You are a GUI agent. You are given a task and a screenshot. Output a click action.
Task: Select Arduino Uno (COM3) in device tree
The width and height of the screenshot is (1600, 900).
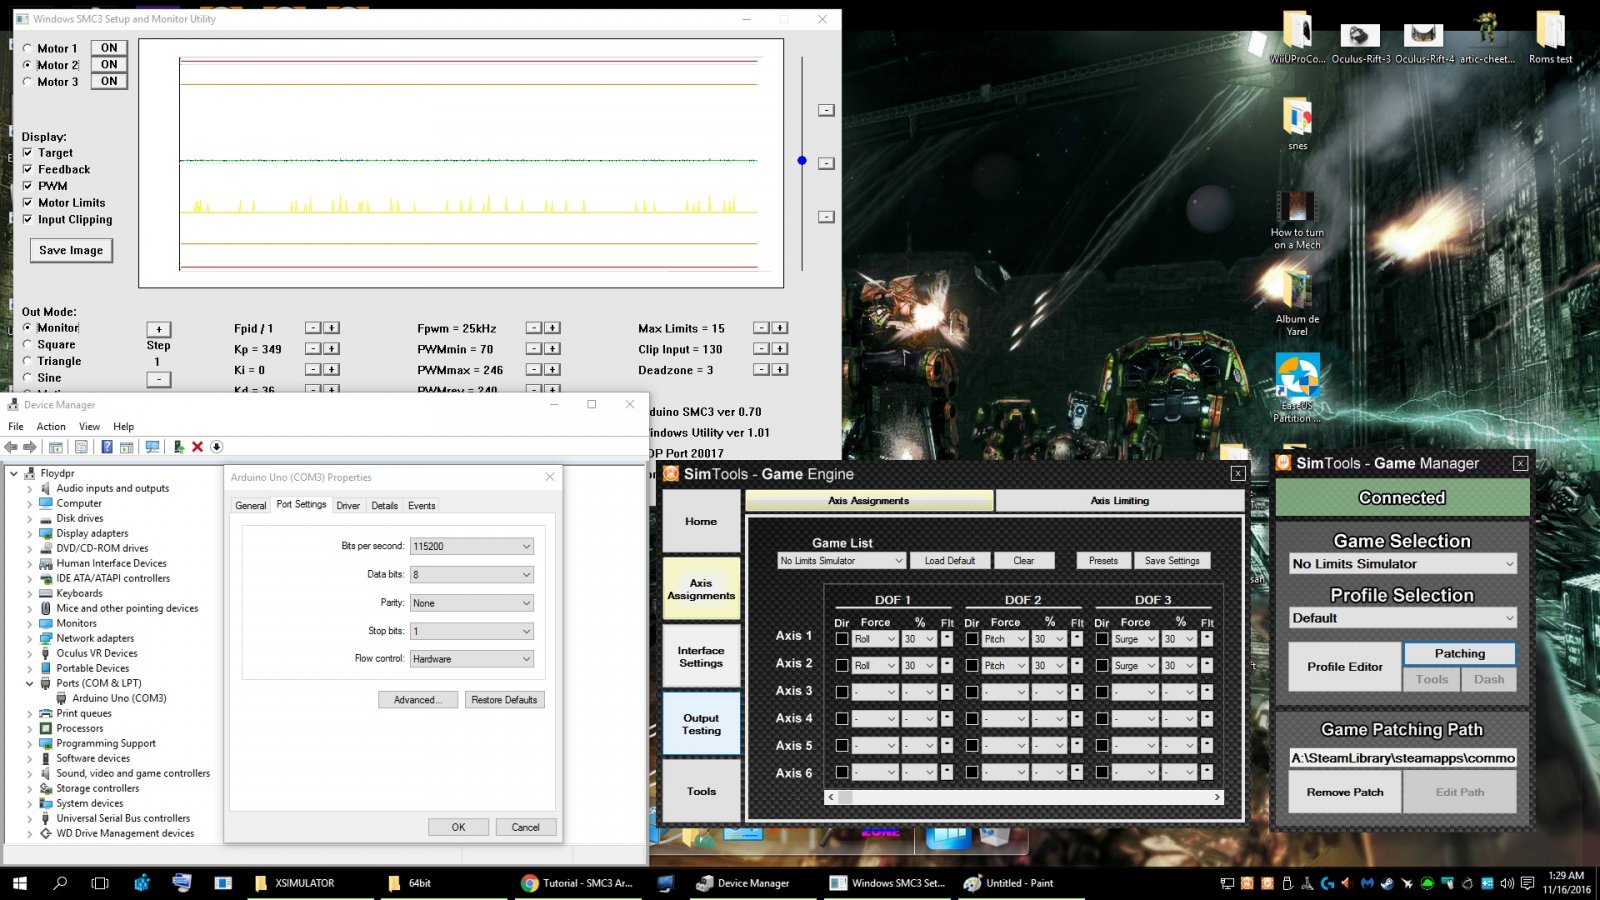click(x=119, y=699)
